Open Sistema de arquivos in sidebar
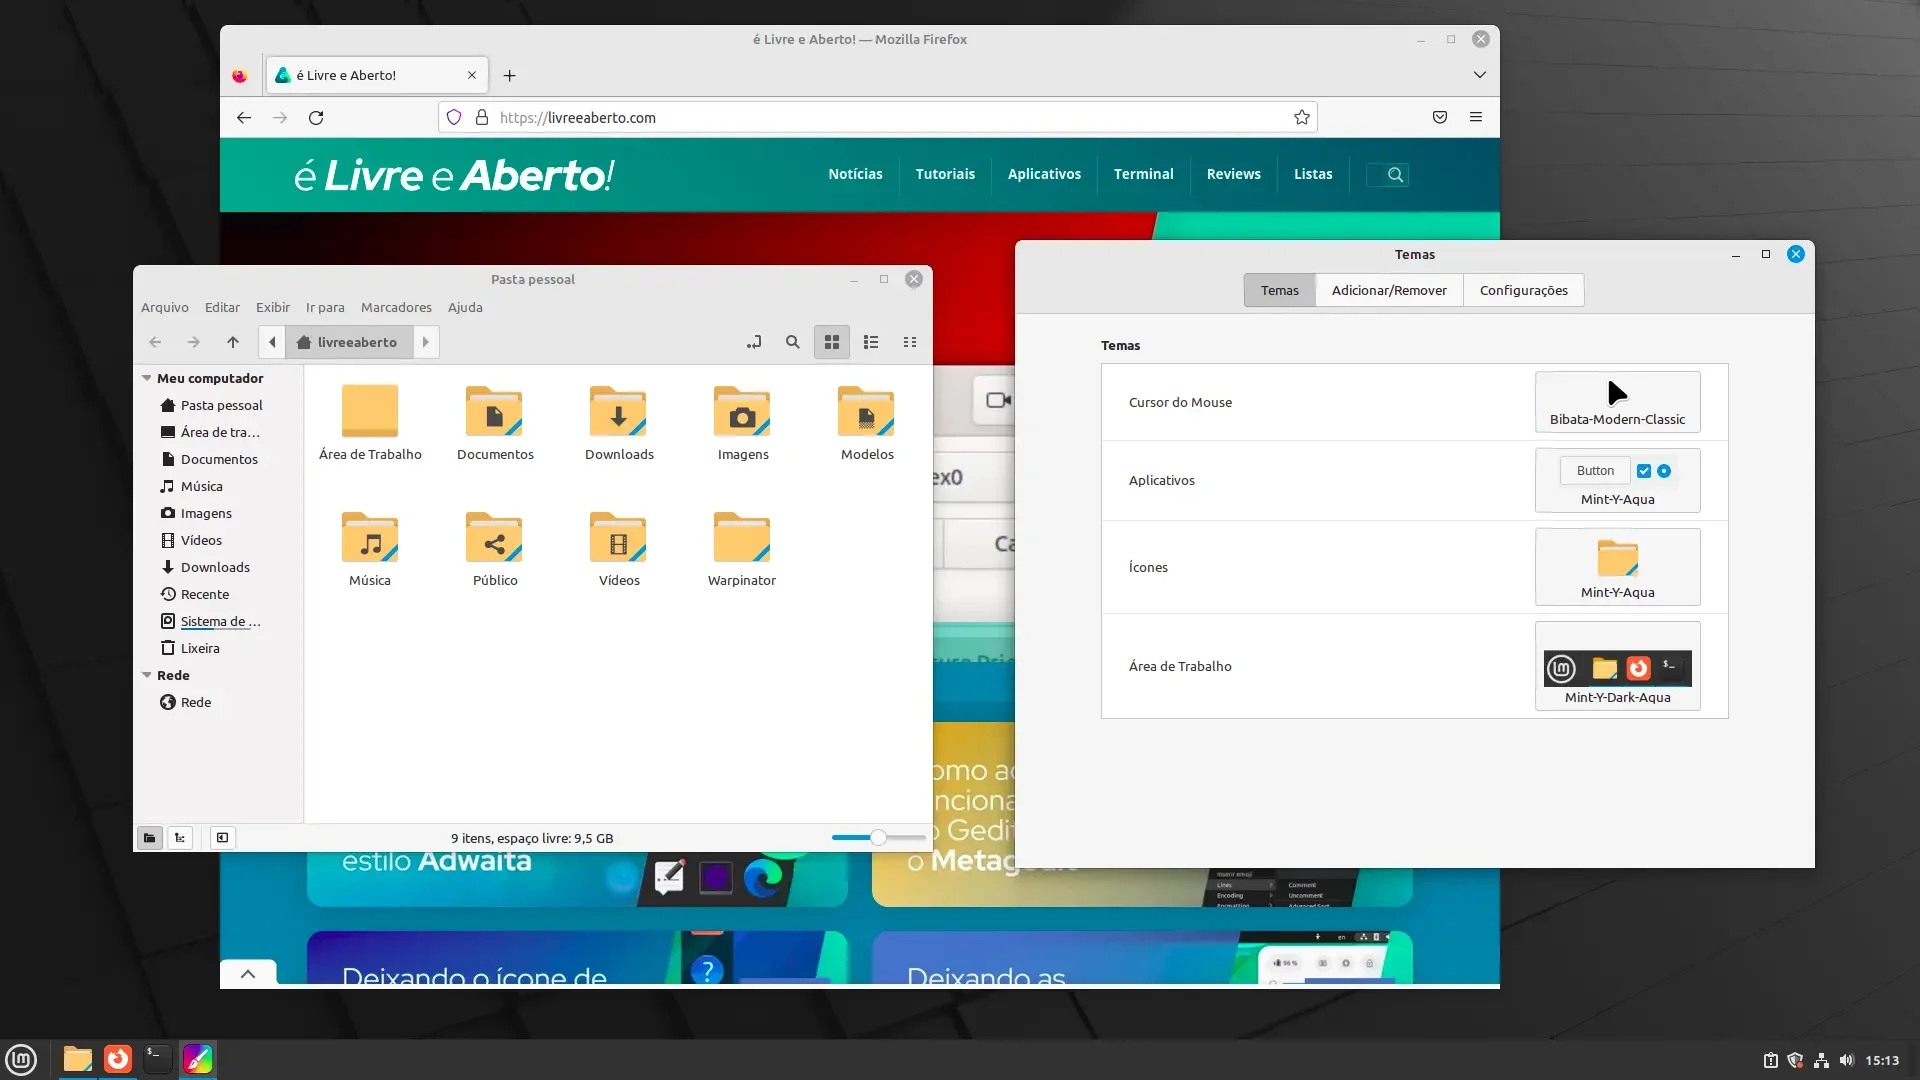This screenshot has height=1080, width=1920. click(x=220, y=622)
